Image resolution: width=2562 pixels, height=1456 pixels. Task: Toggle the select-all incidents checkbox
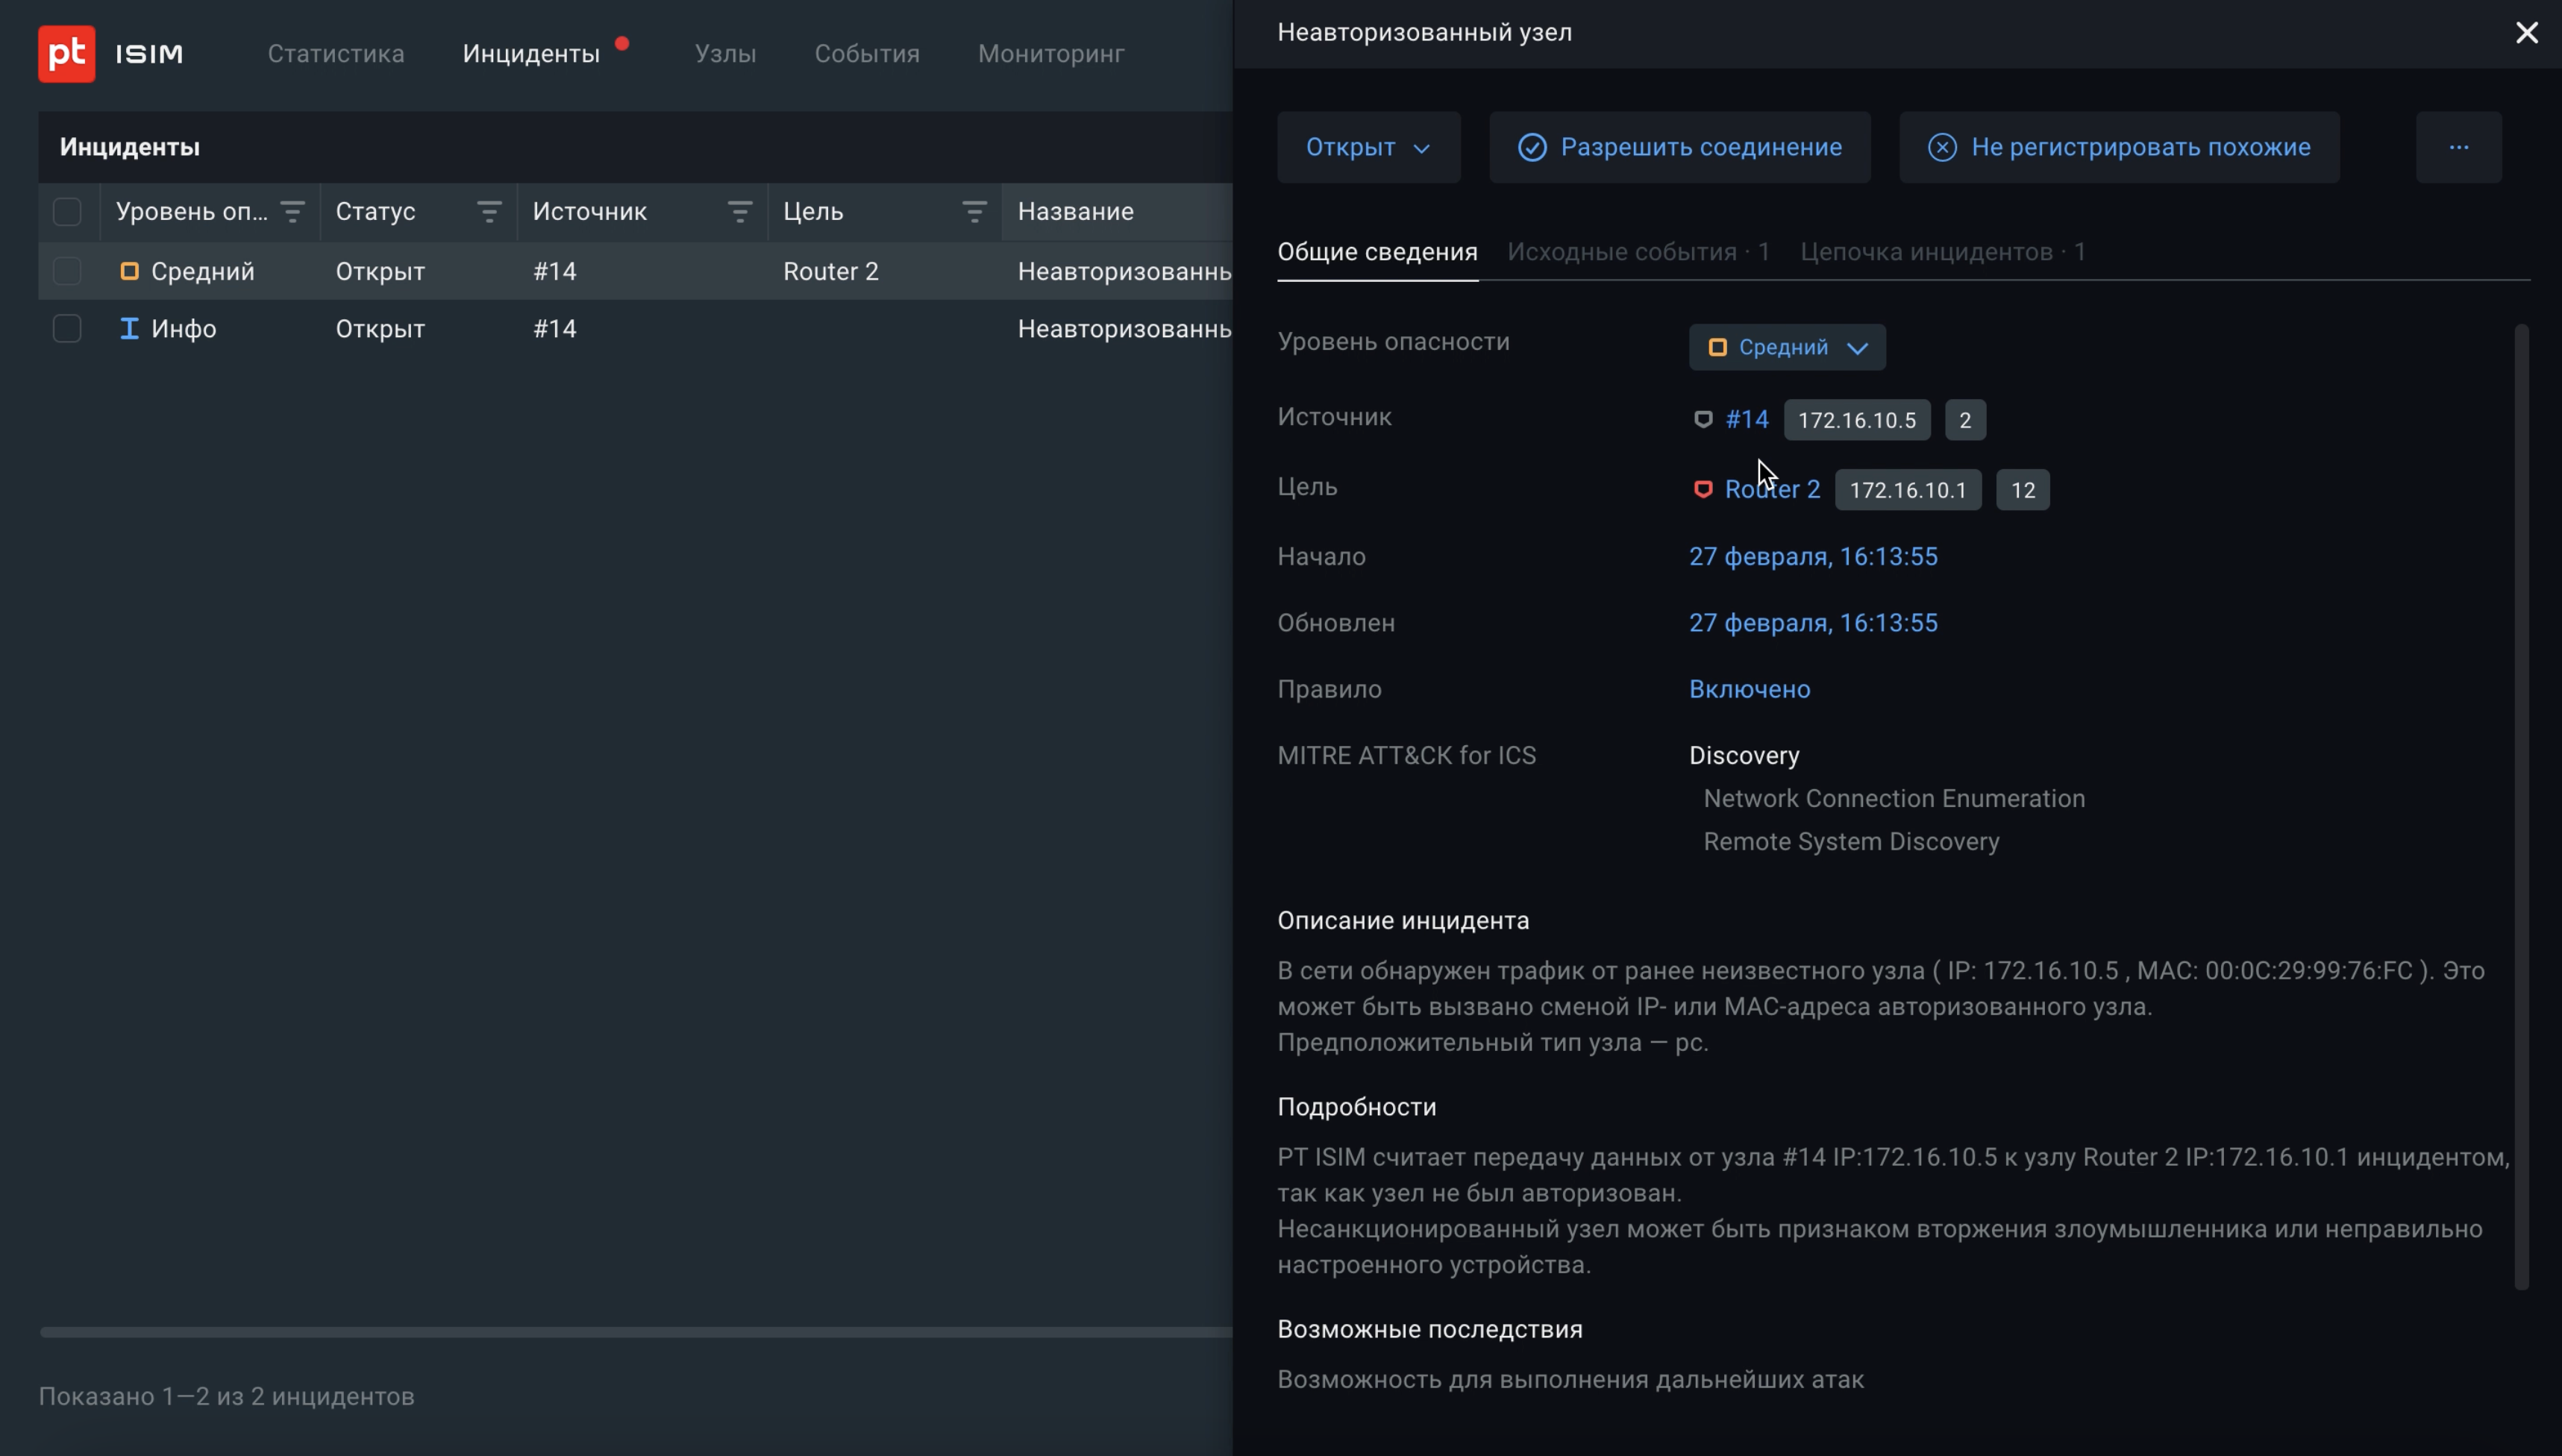click(67, 211)
